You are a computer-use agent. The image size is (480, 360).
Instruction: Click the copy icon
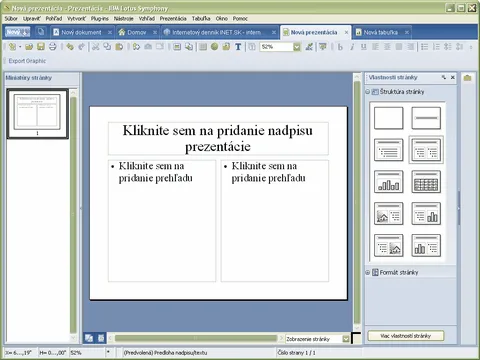107,47
